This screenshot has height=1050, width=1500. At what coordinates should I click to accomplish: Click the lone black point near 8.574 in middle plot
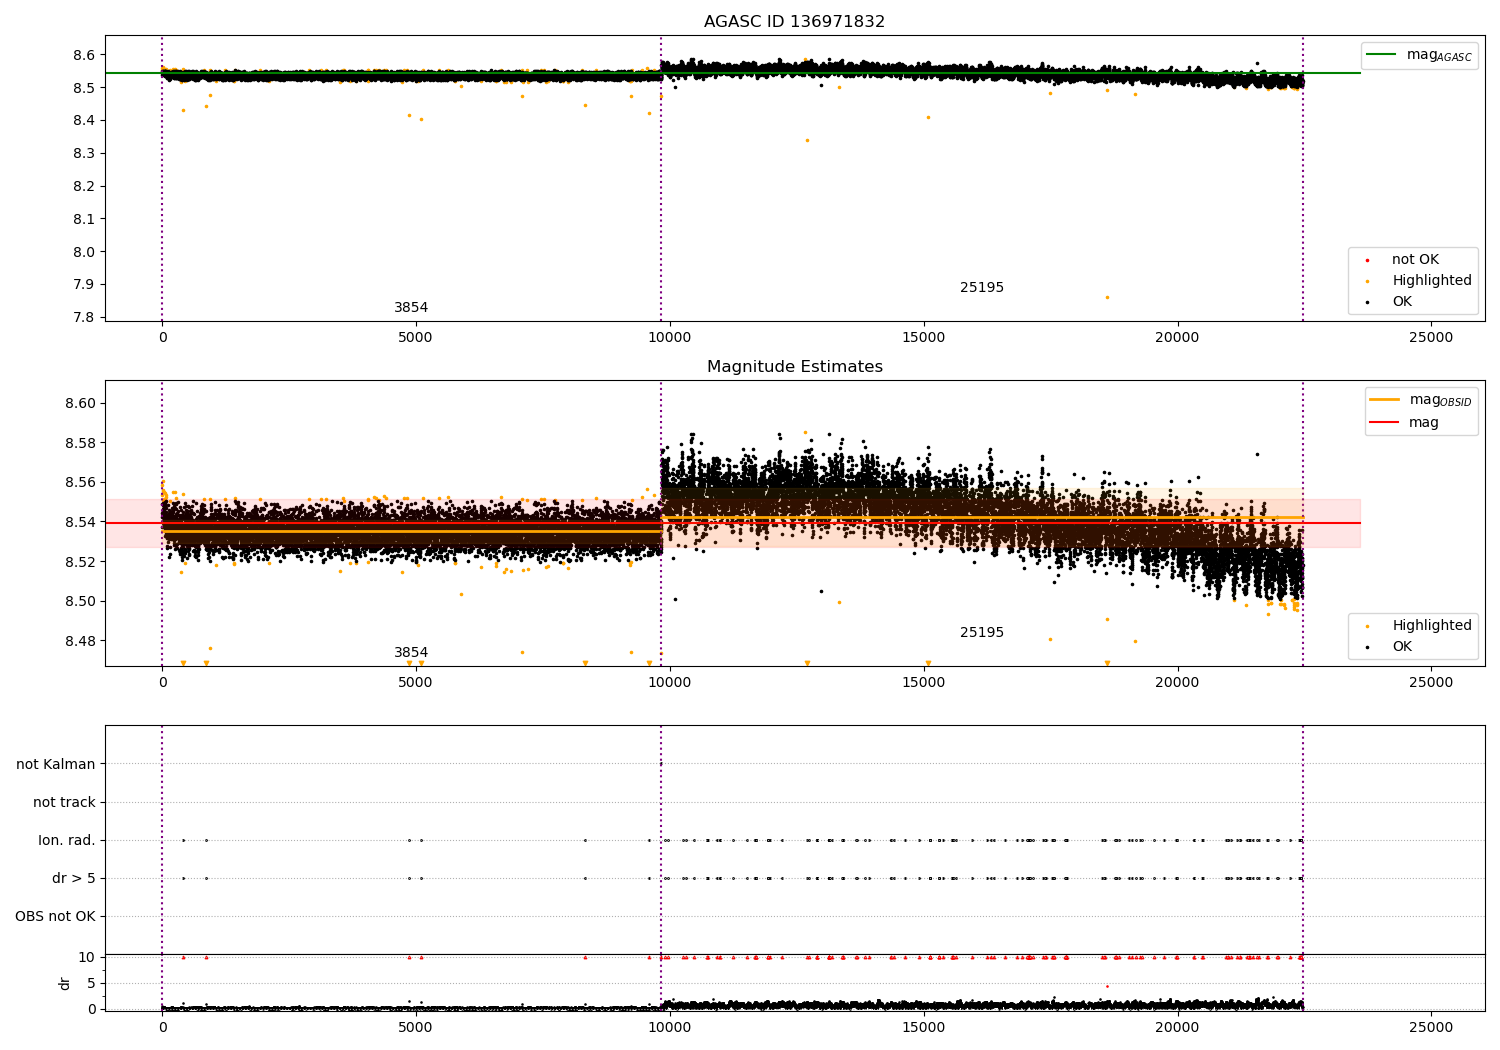pyautogui.click(x=1257, y=454)
